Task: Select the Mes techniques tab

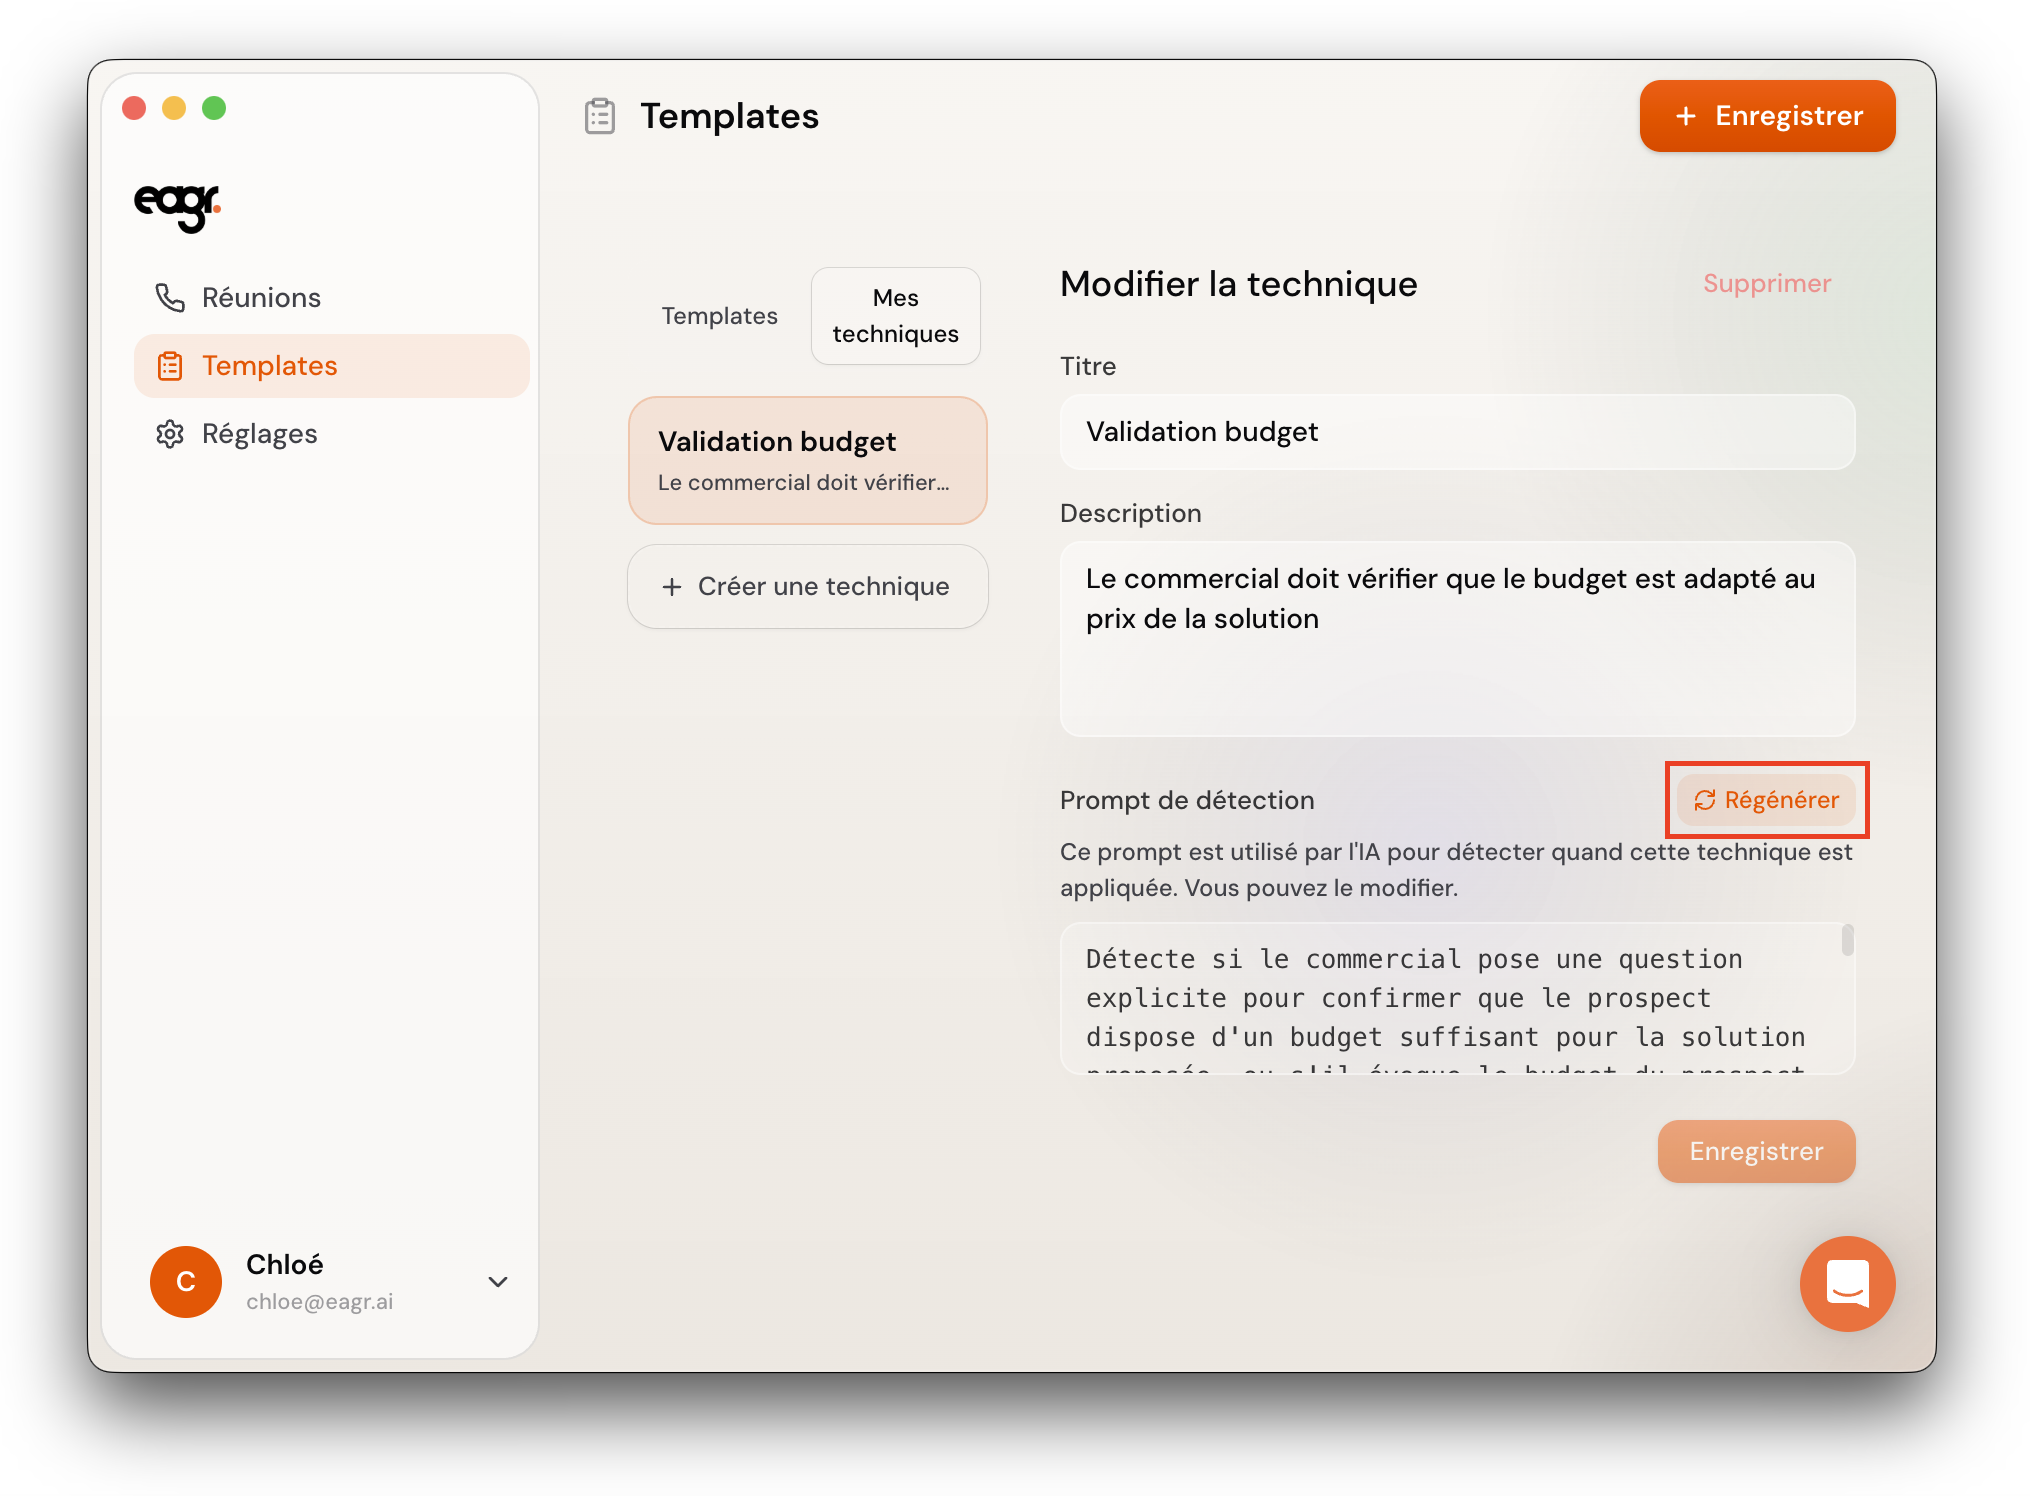Action: point(895,316)
